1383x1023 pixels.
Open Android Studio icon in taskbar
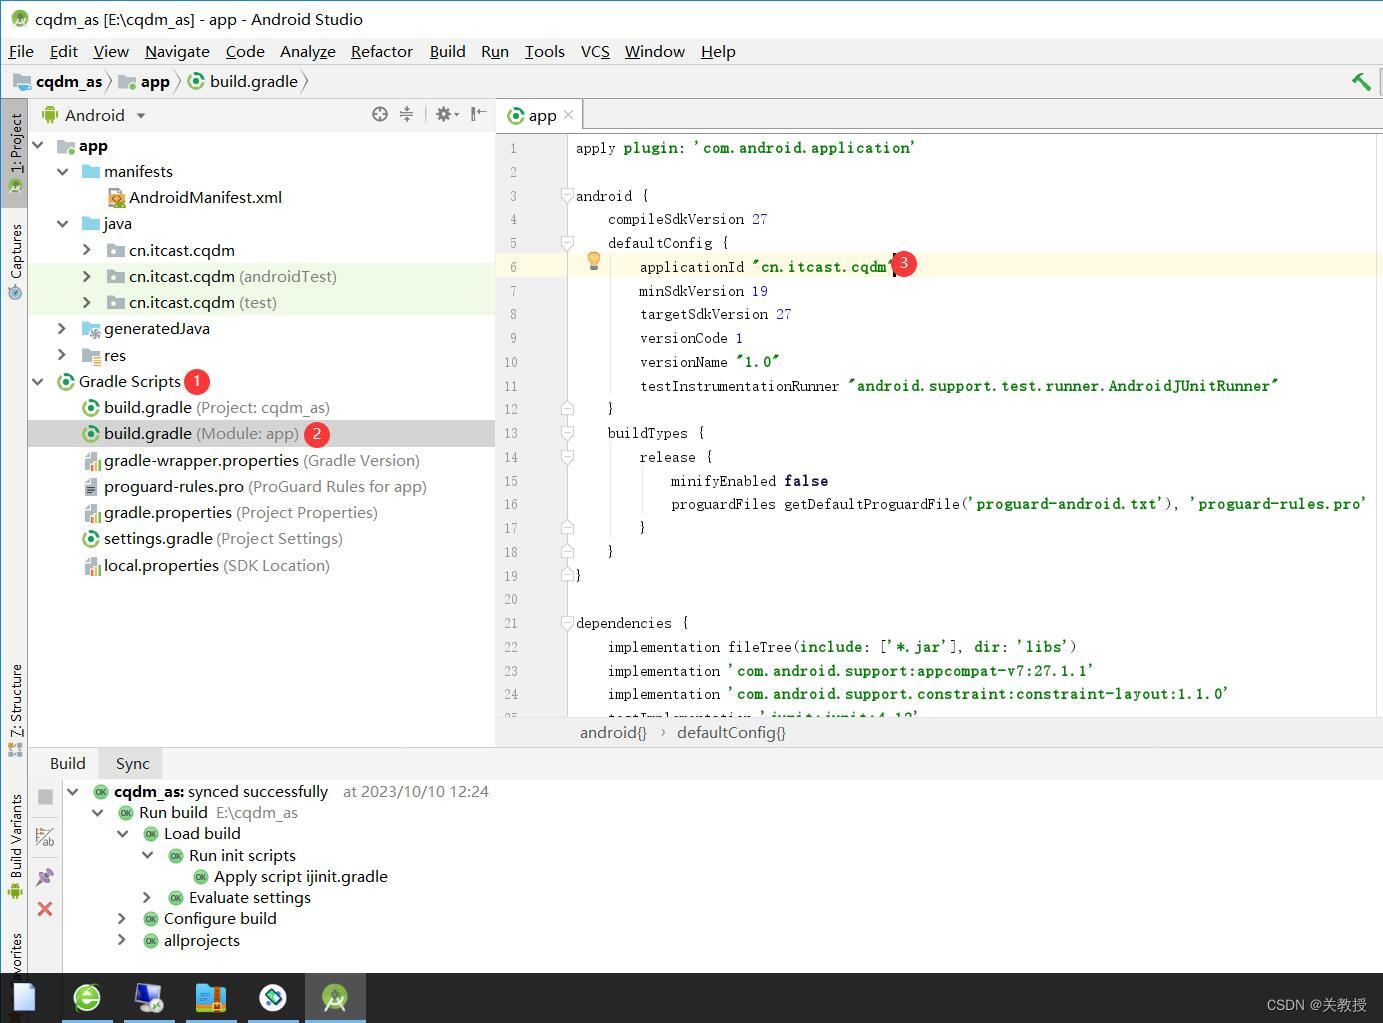[335, 997]
